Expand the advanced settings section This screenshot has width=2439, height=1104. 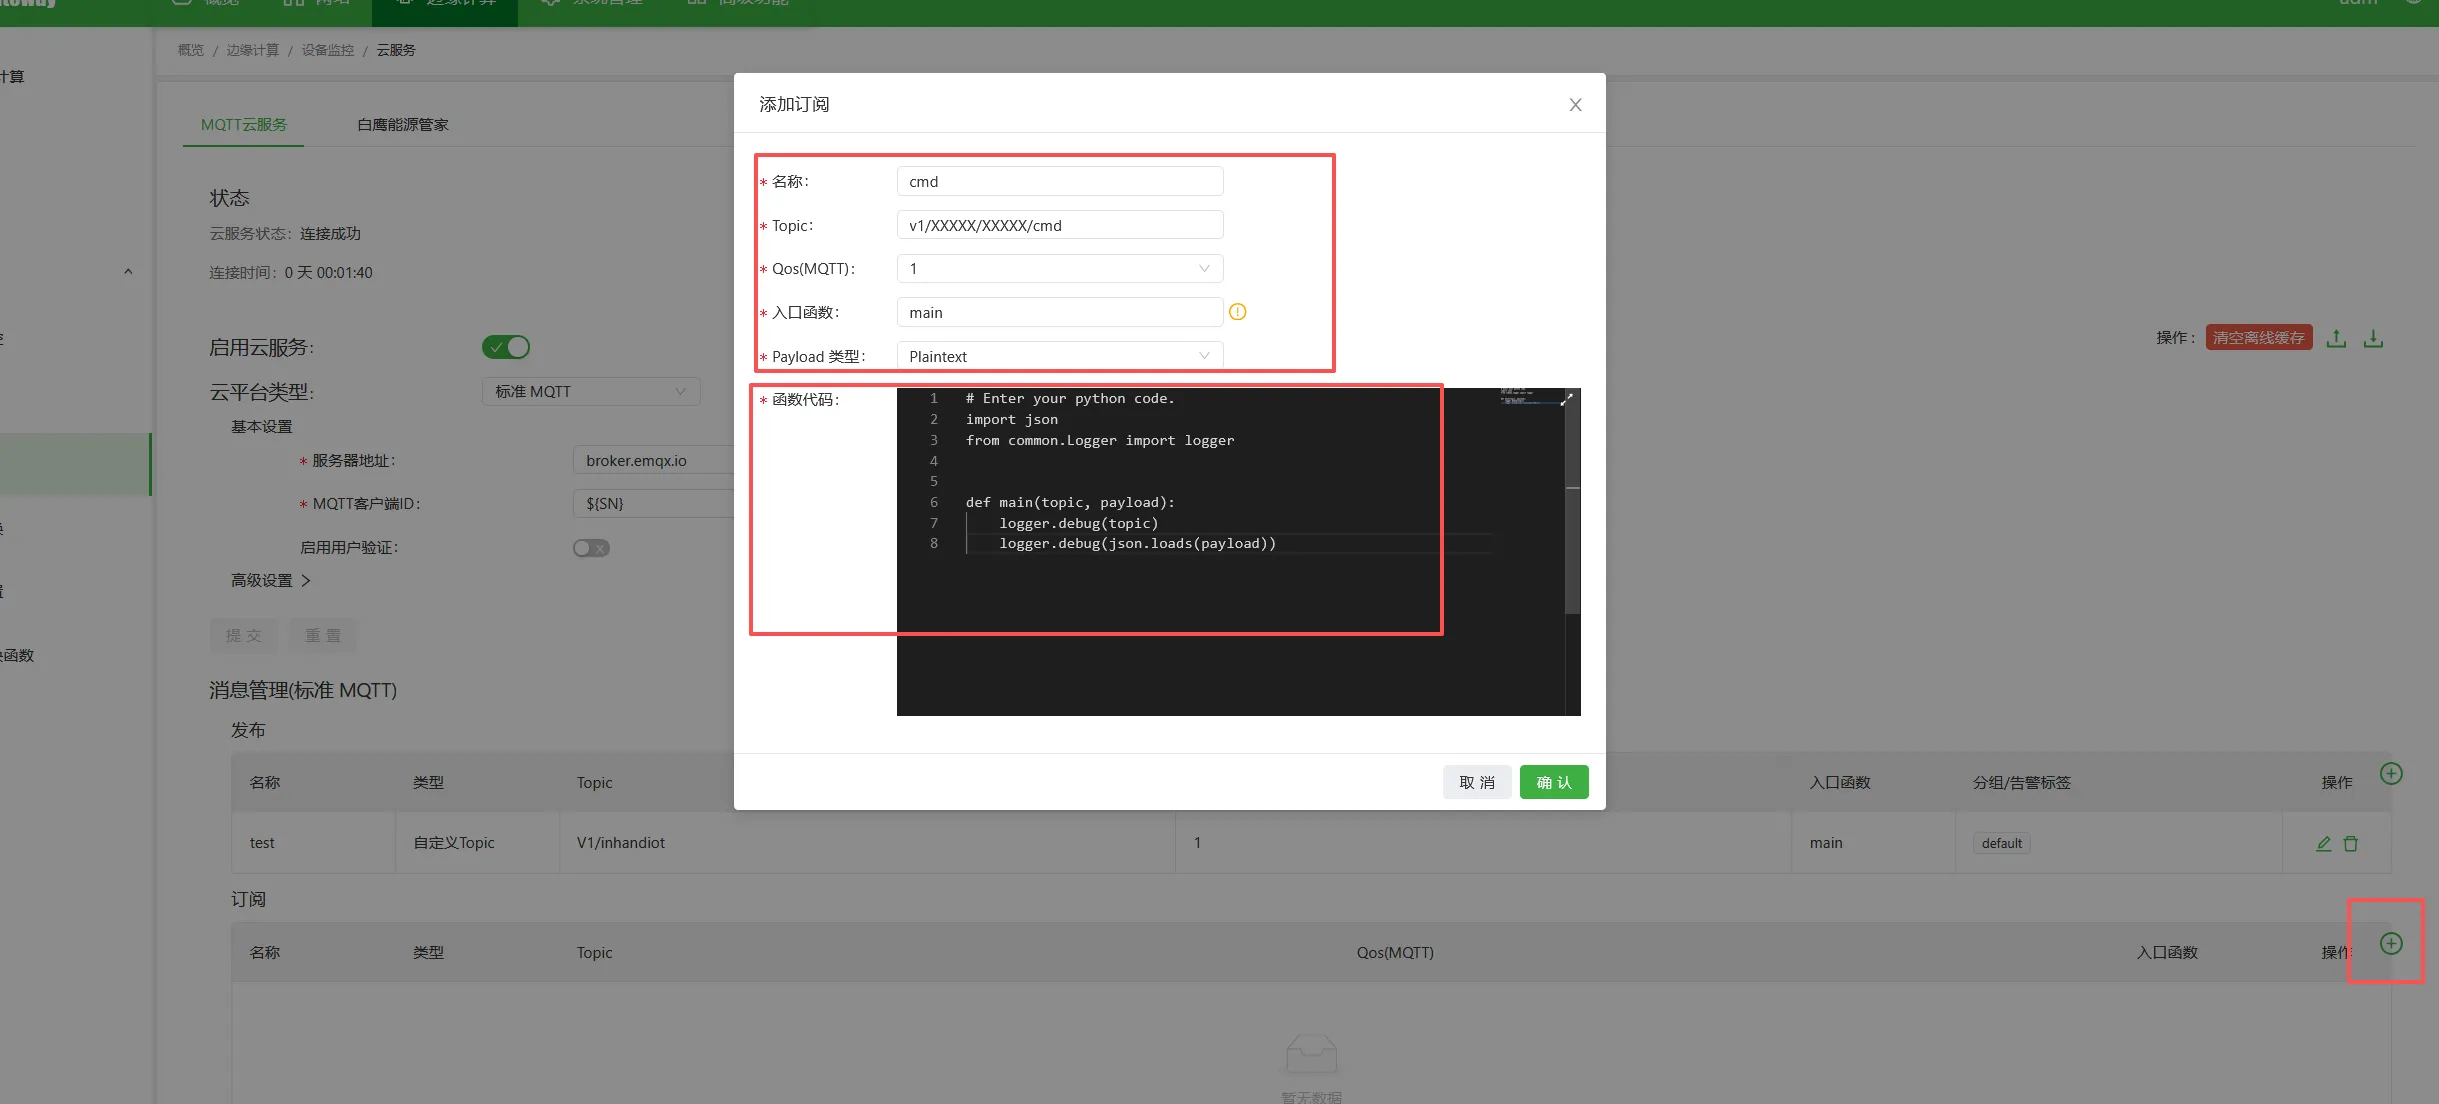pos(271,580)
